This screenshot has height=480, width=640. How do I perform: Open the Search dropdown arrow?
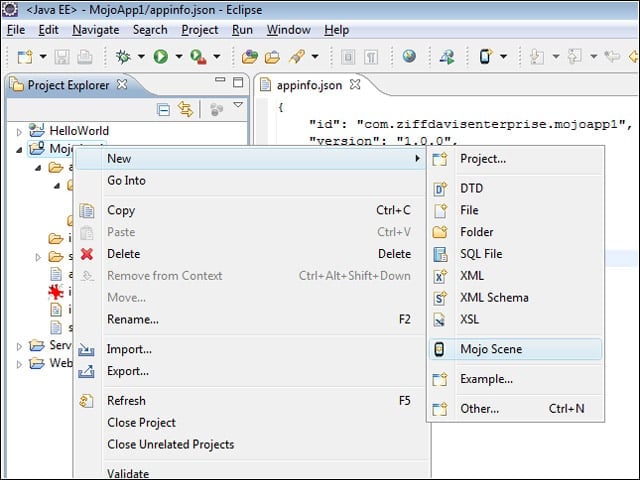pyautogui.click(x=315, y=57)
